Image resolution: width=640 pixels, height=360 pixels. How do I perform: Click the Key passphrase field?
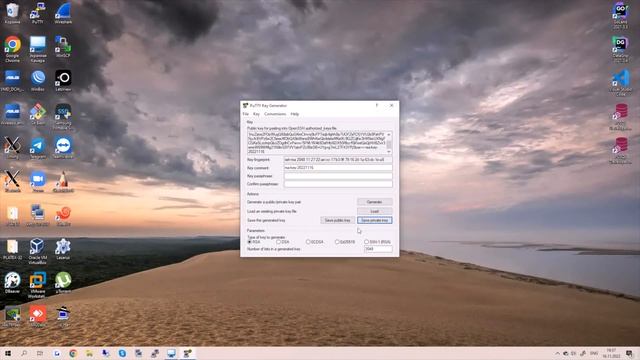tap(338, 176)
